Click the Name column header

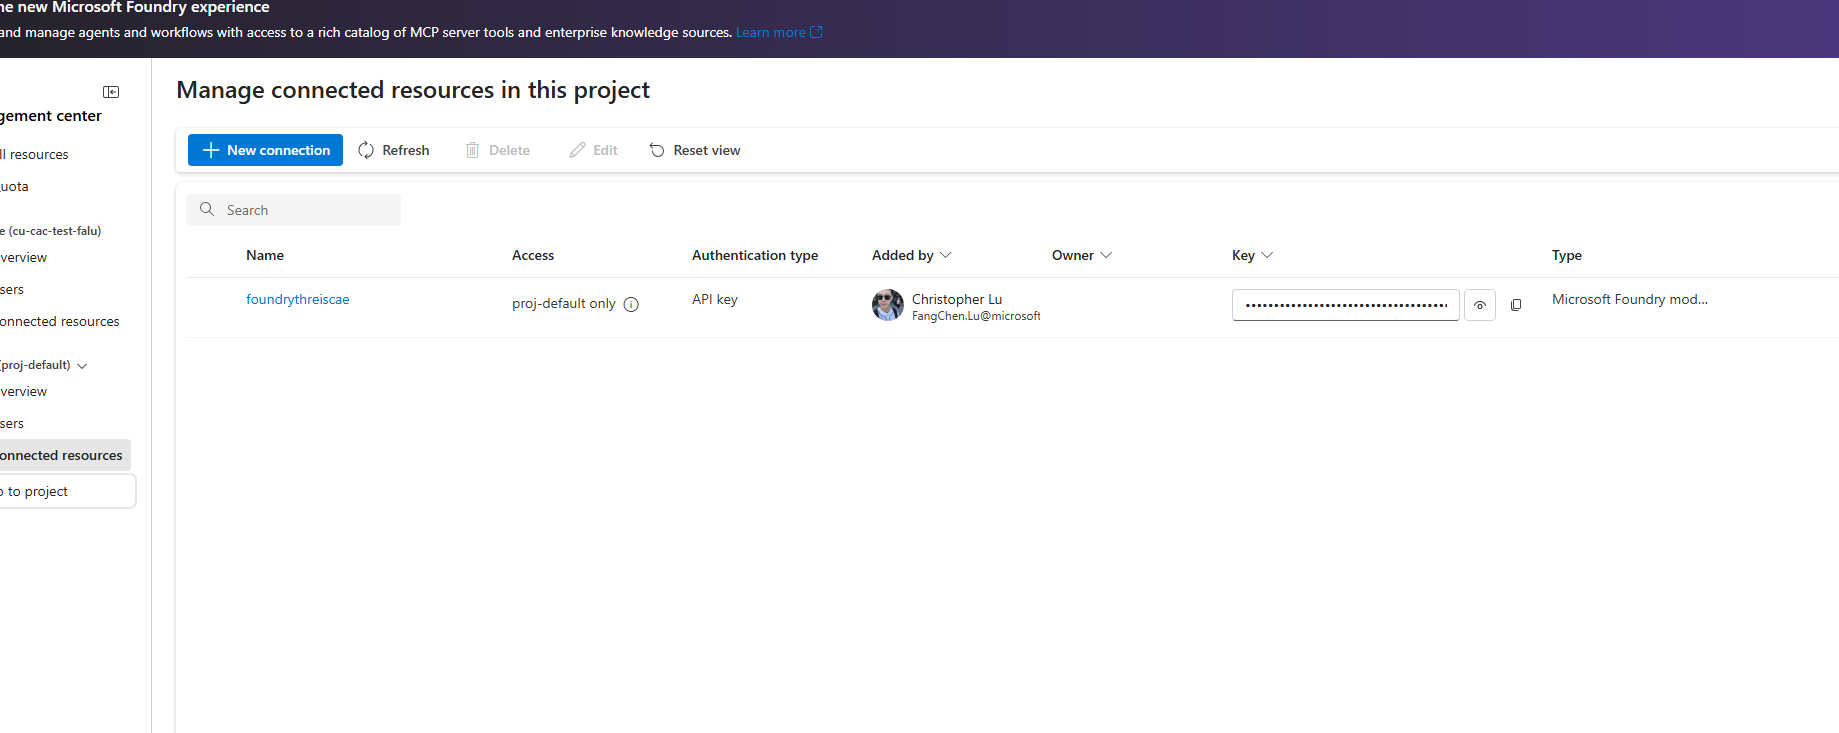pyautogui.click(x=265, y=255)
